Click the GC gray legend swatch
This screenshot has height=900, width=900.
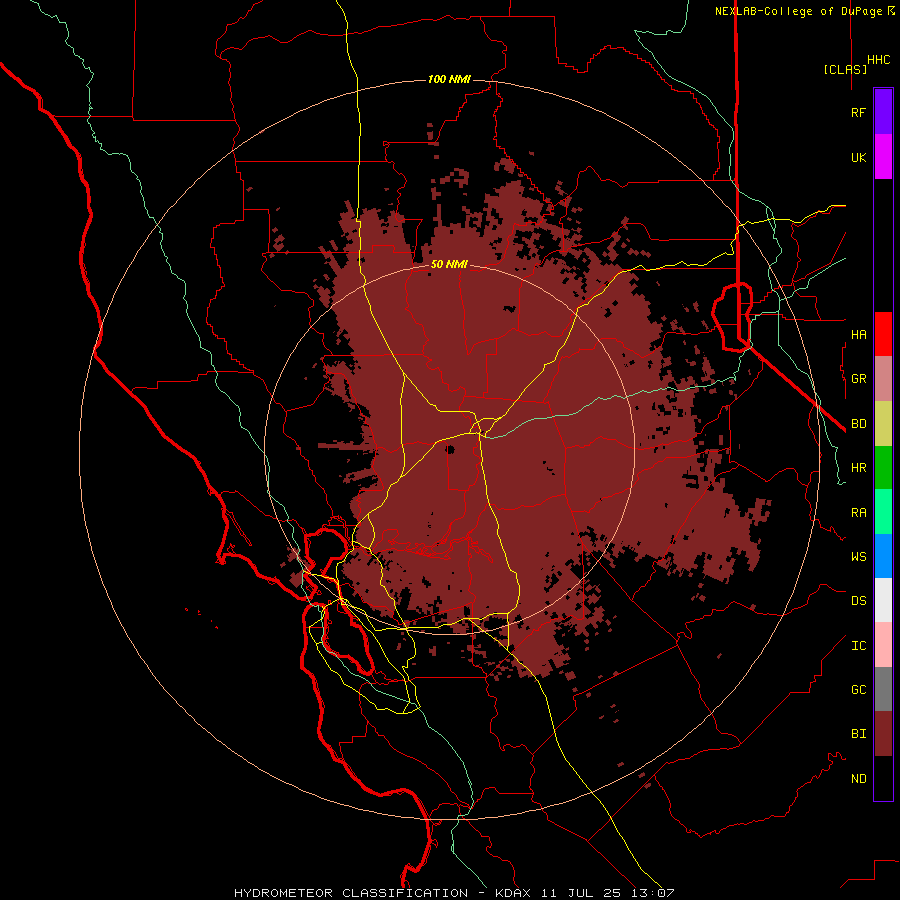click(883, 689)
